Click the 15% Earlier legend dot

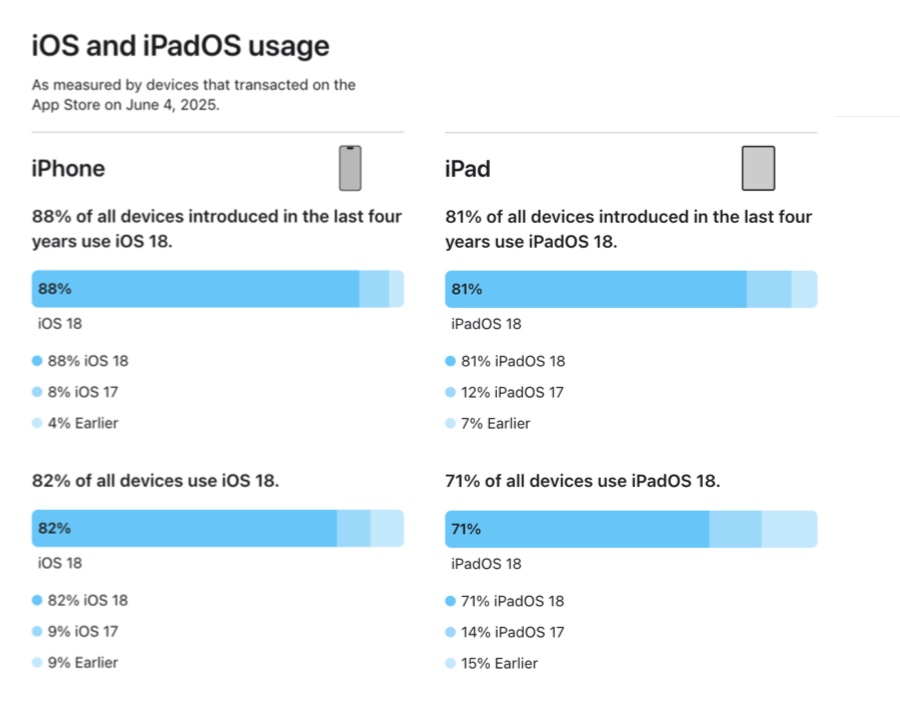450,663
